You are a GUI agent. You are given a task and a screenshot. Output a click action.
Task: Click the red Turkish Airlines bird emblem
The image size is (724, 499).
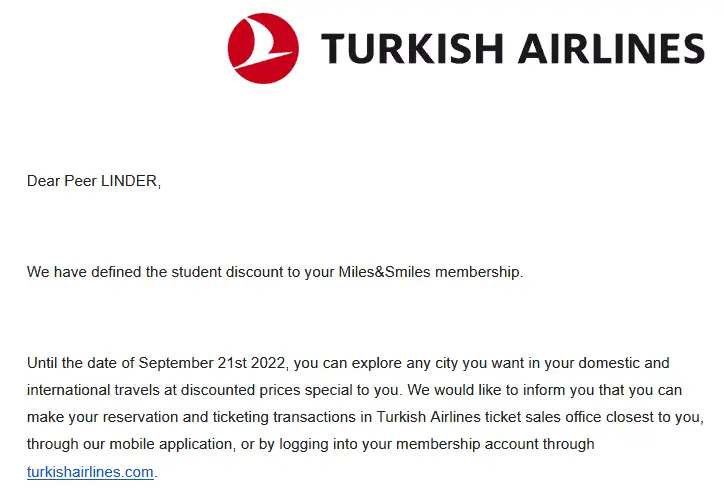263,48
